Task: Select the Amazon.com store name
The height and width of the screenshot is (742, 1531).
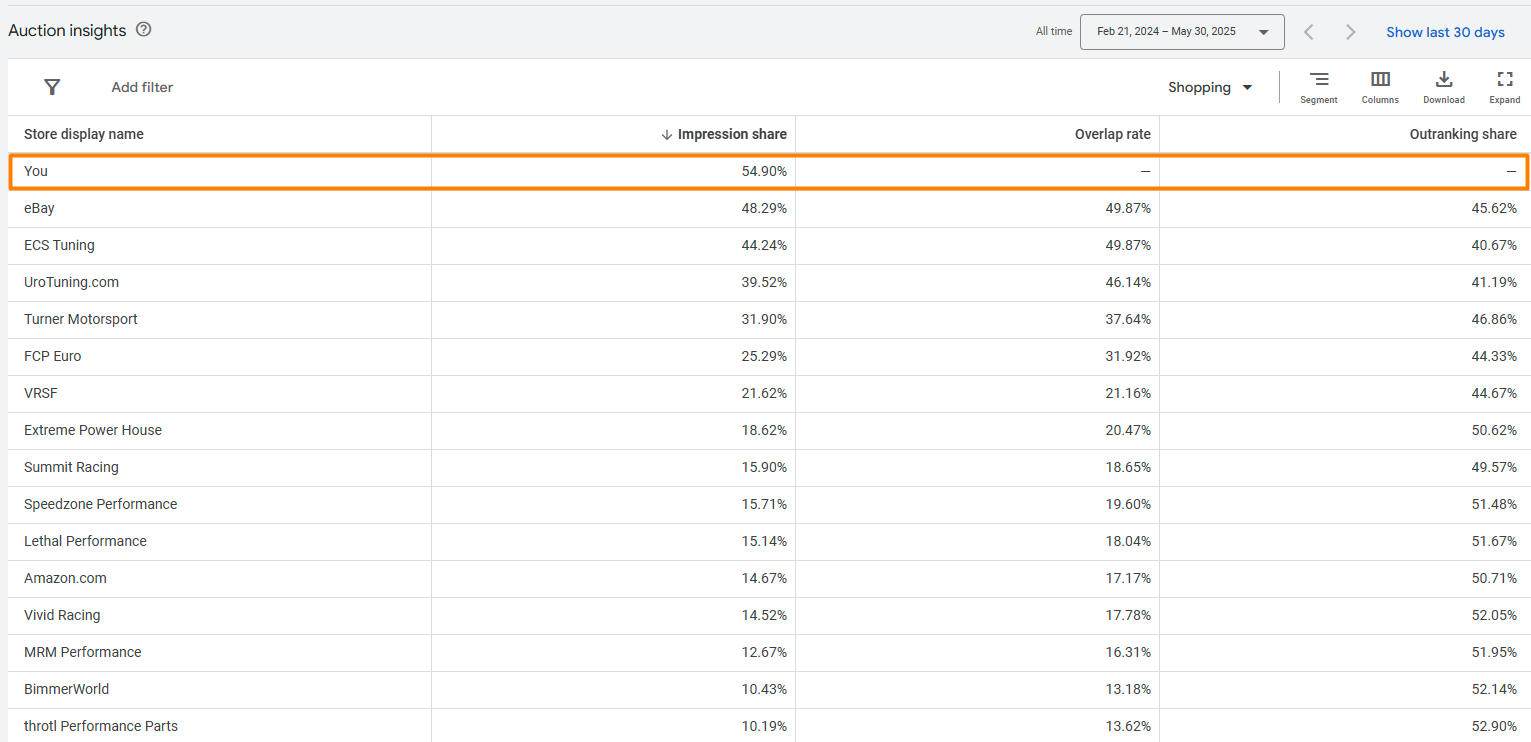Action: (65, 578)
